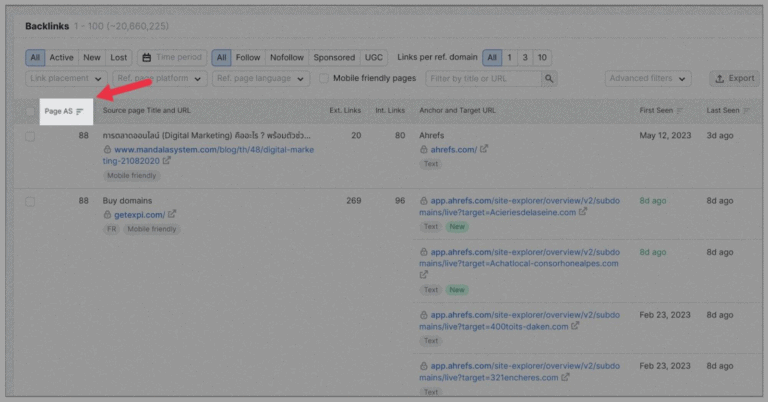Viewport: 768px width, 402px height.
Task: Tick the select-all checkbox in table header
Action: click(30, 111)
